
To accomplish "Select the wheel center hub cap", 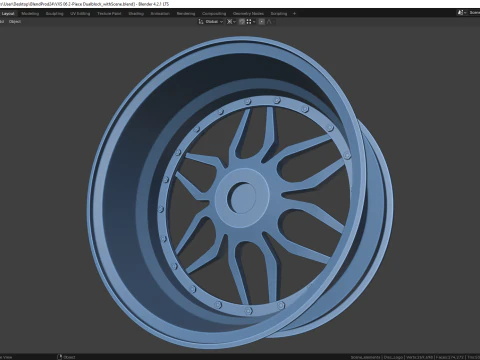I will (x=242, y=198).
